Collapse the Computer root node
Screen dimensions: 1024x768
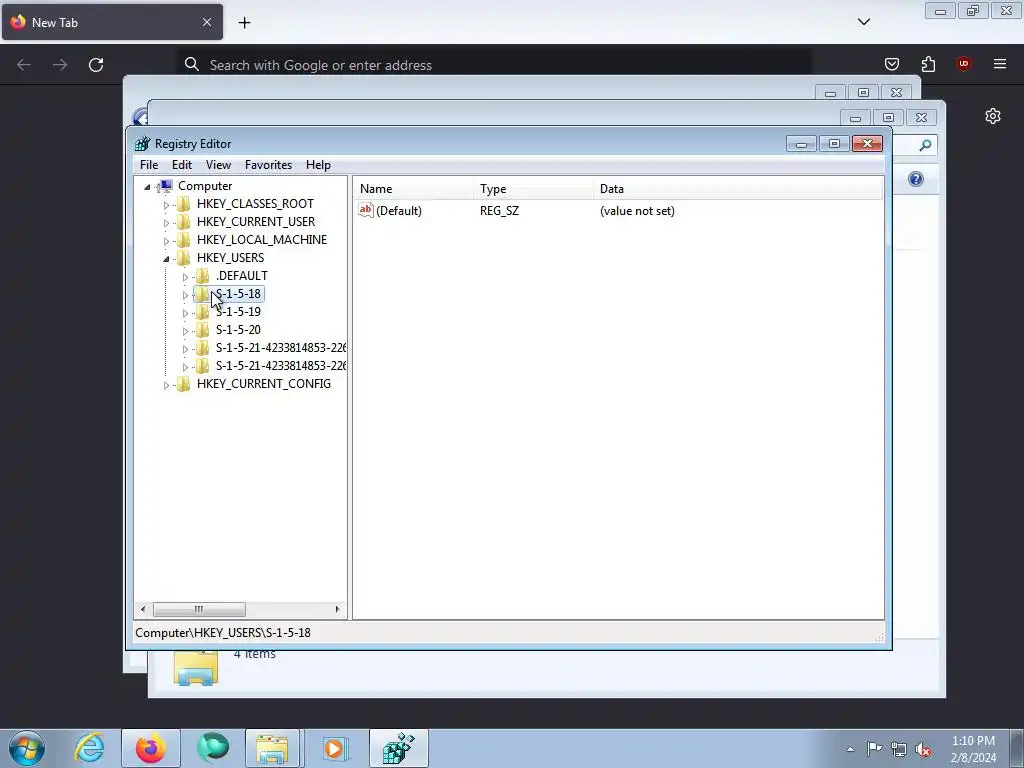(x=148, y=187)
